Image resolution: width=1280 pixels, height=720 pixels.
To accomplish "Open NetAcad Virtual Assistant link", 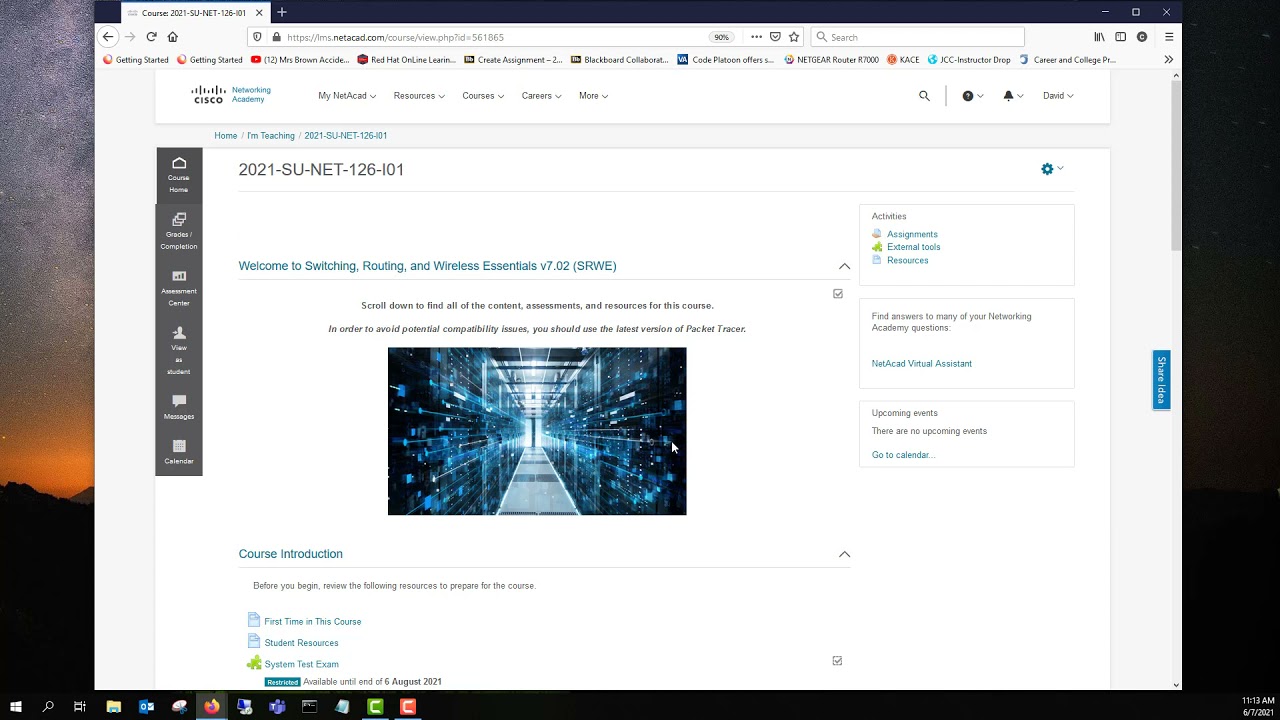I will [922, 364].
